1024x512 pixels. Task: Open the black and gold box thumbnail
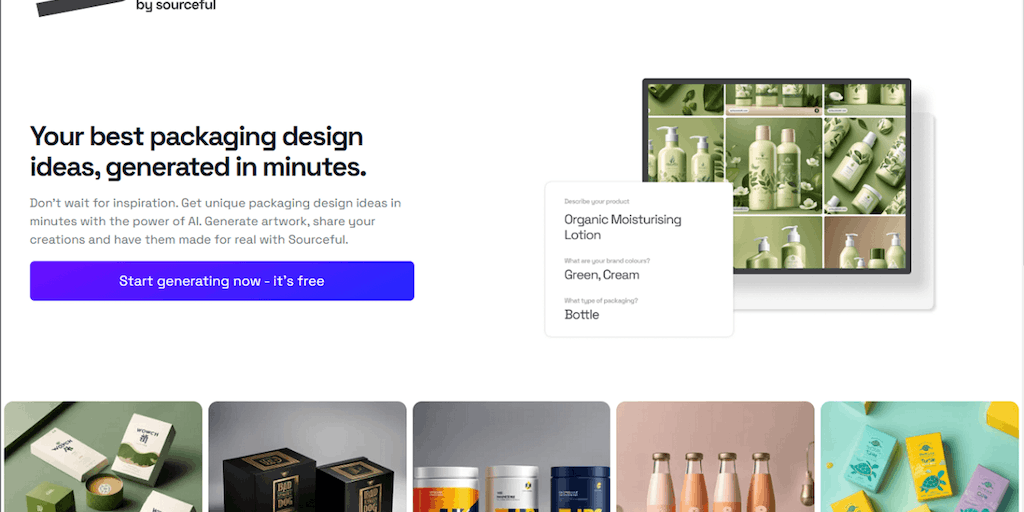coord(307,456)
